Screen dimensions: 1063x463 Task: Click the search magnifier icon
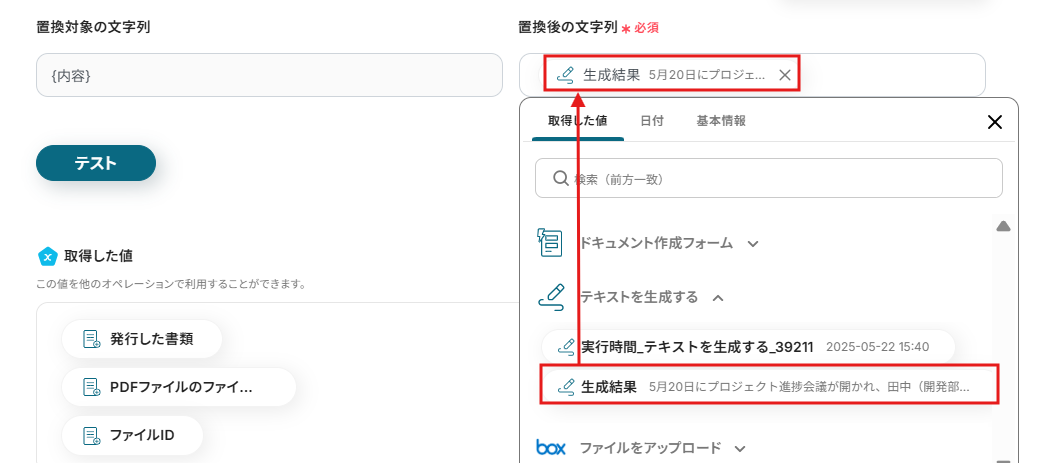pos(561,178)
